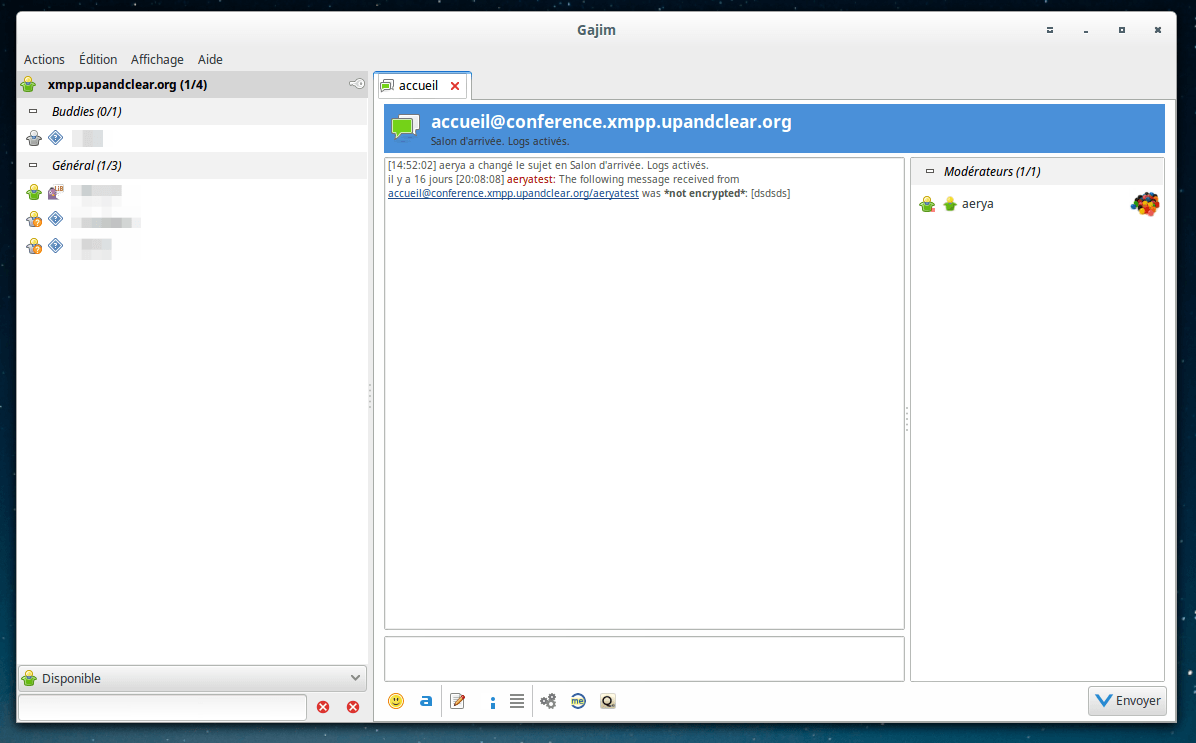The width and height of the screenshot is (1196, 743).
Task: Open the chat actions hamburger menu icon
Action: [x=517, y=700]
